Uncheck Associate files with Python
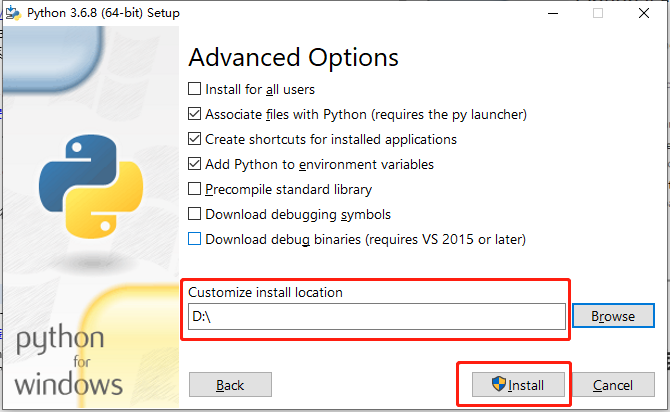 [x=194, y=114]
